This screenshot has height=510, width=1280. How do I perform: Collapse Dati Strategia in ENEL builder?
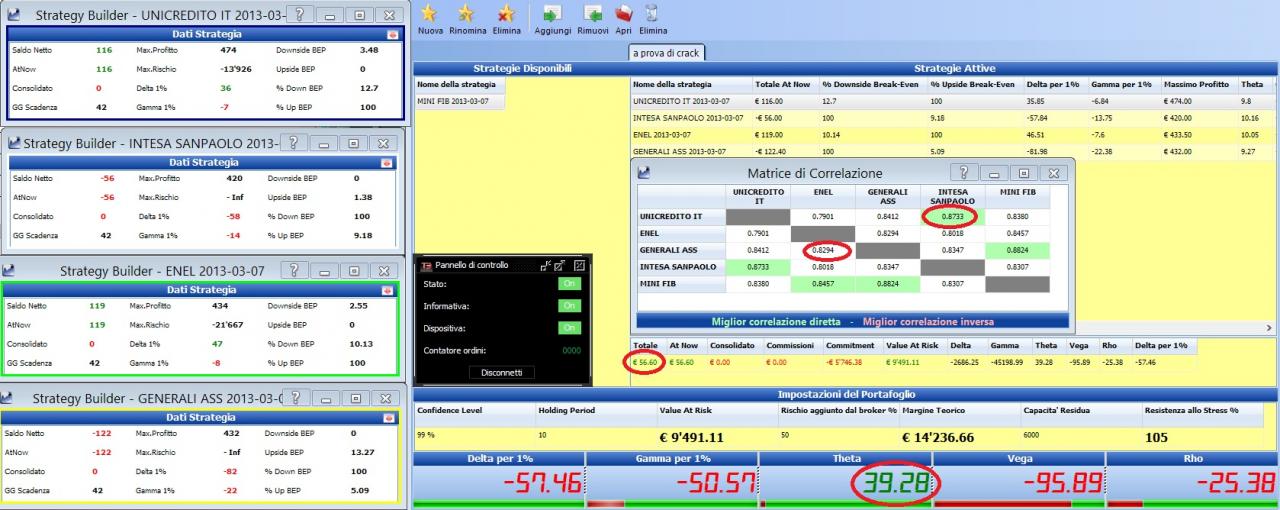click(x=390, y=290)
